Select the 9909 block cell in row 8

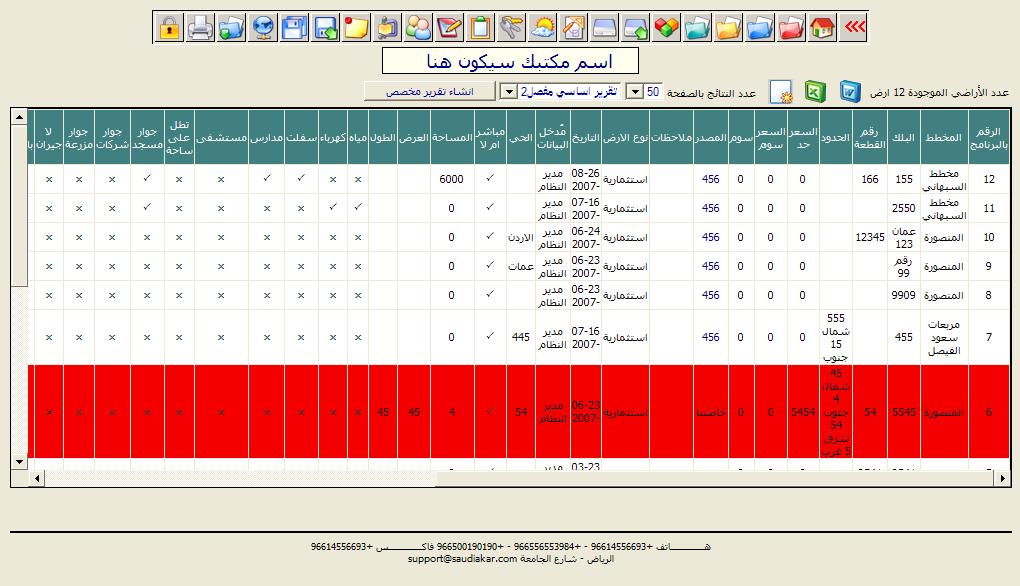(x=904, y=295)
